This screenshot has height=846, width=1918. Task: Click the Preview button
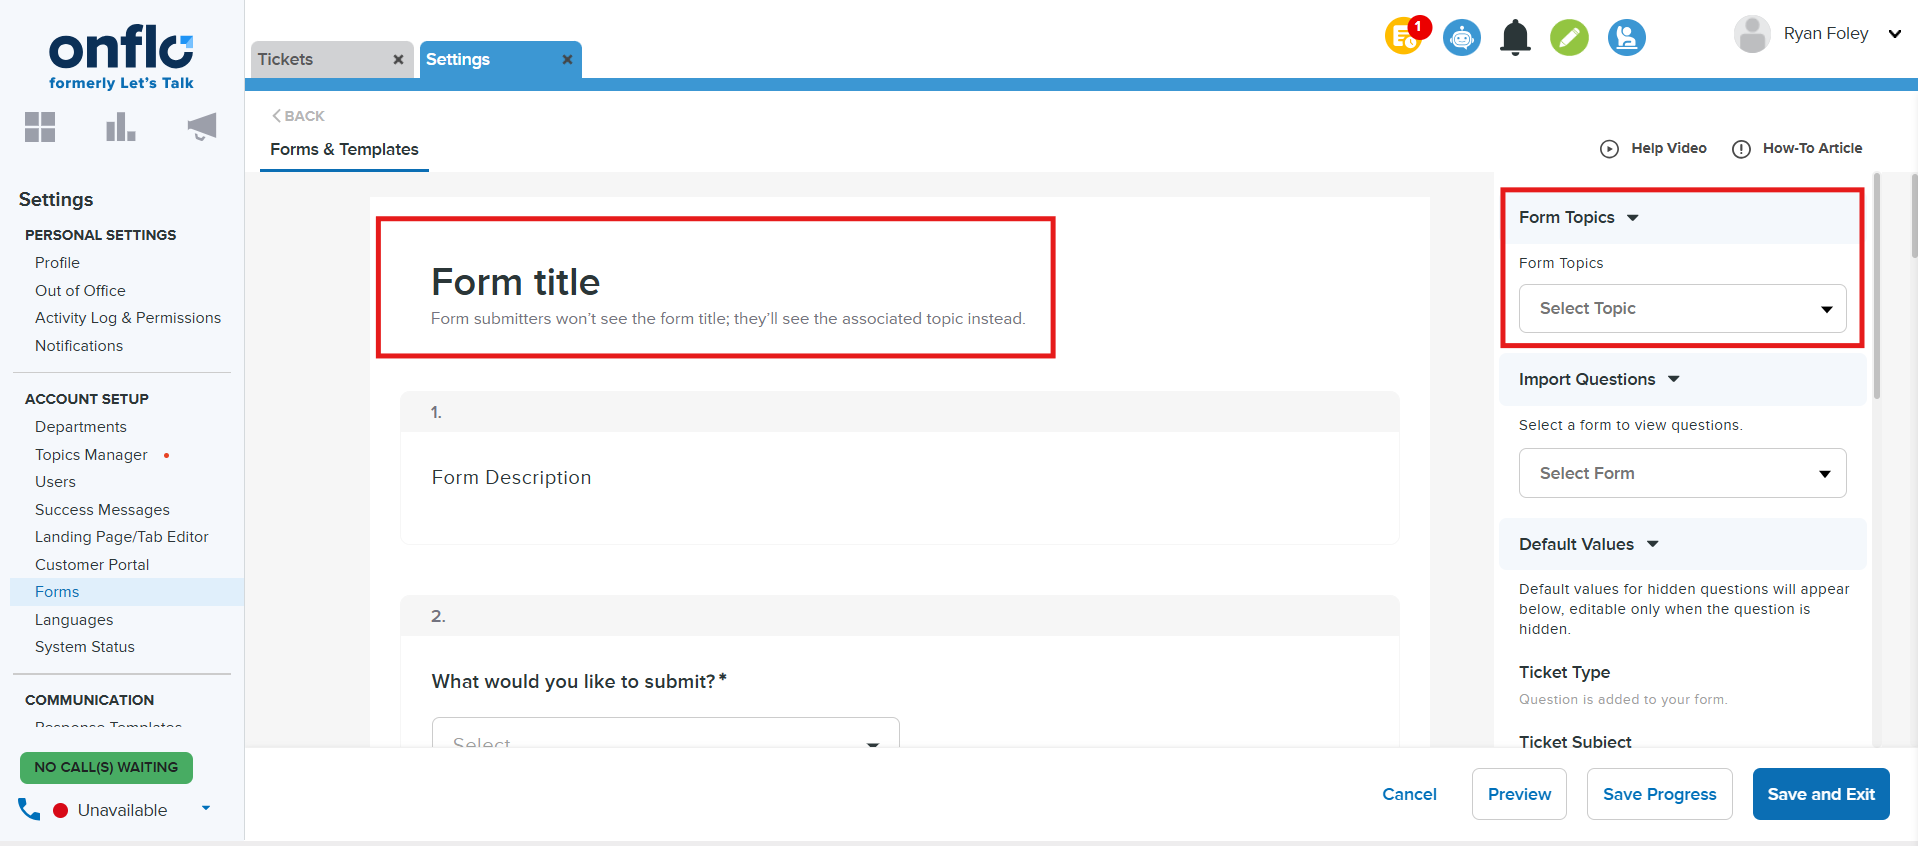click(x=1518, y=795)
